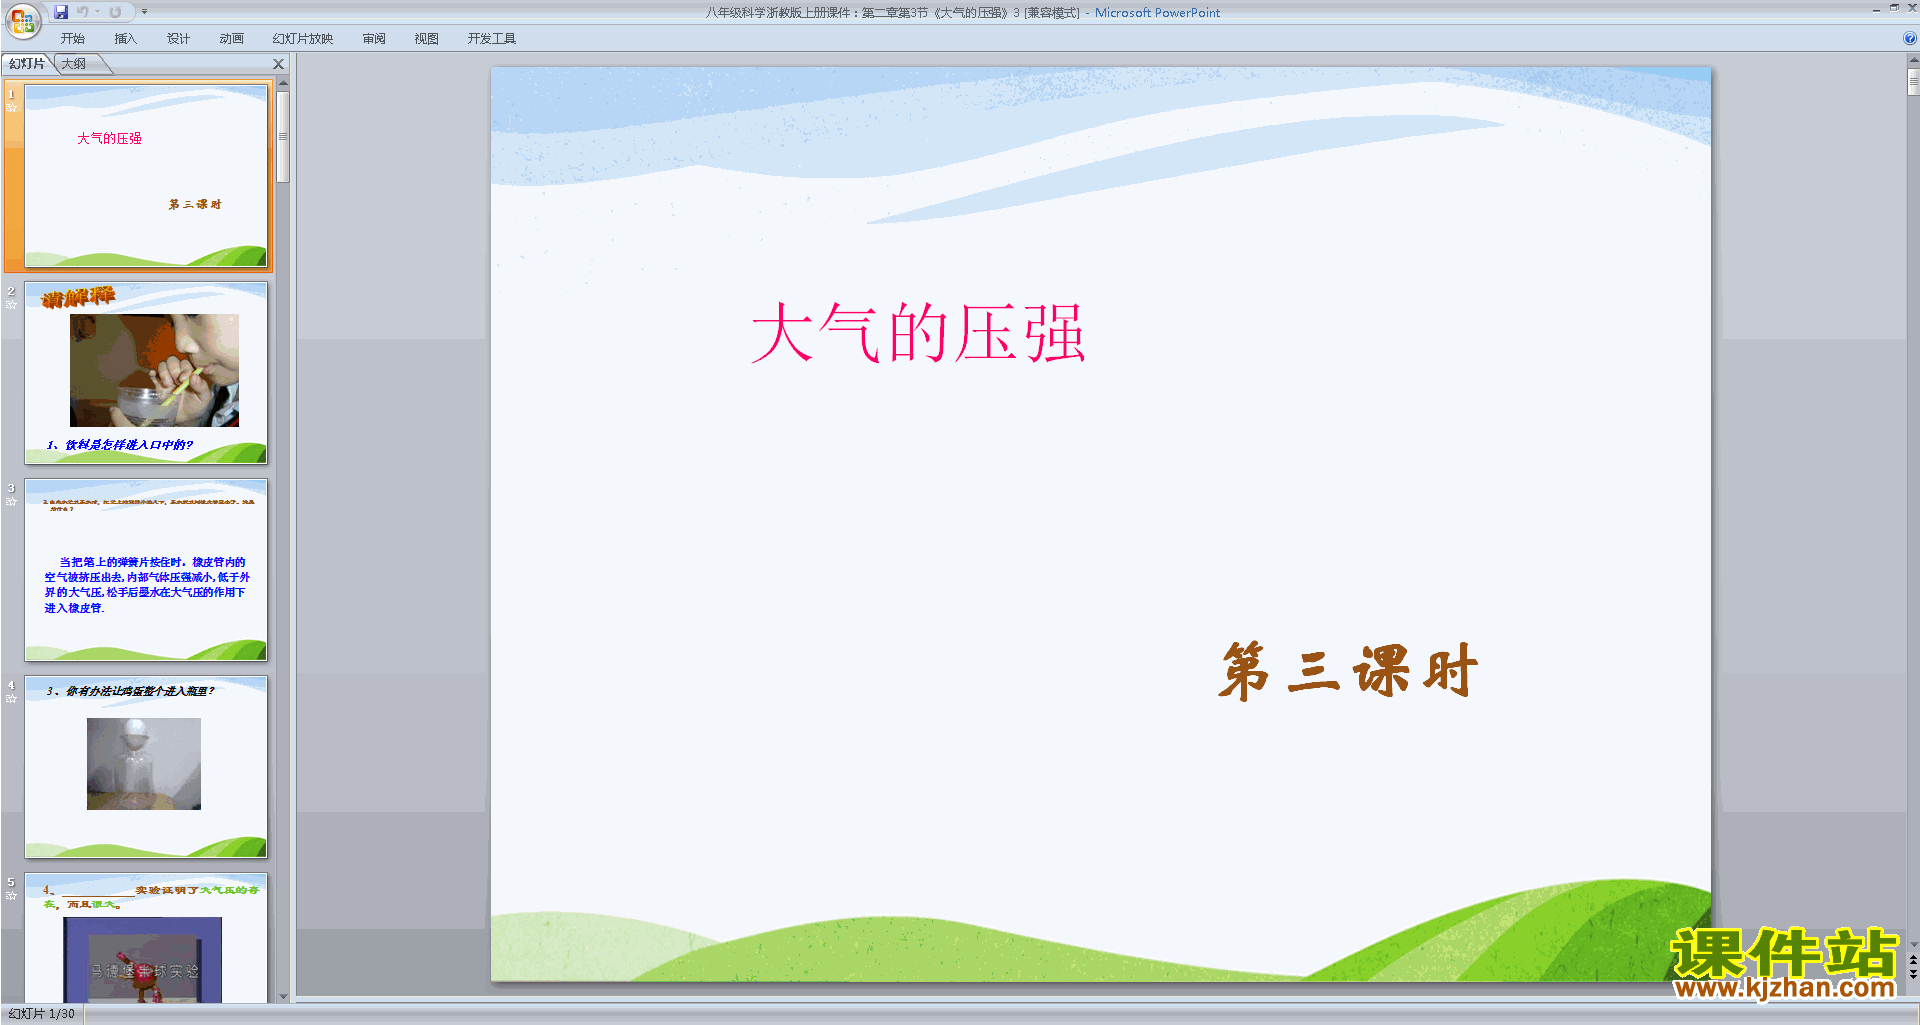This screenshot has height=1025, width=1920.
Task: Select slide 3 thumbnail with blue text
Action: tap(146, 570)
